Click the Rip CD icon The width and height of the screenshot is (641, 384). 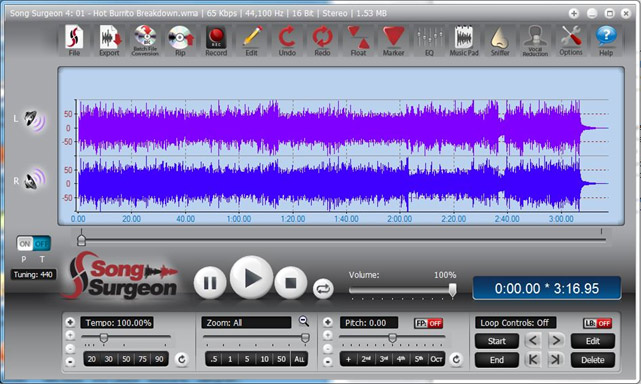click(x=180, y=40)
